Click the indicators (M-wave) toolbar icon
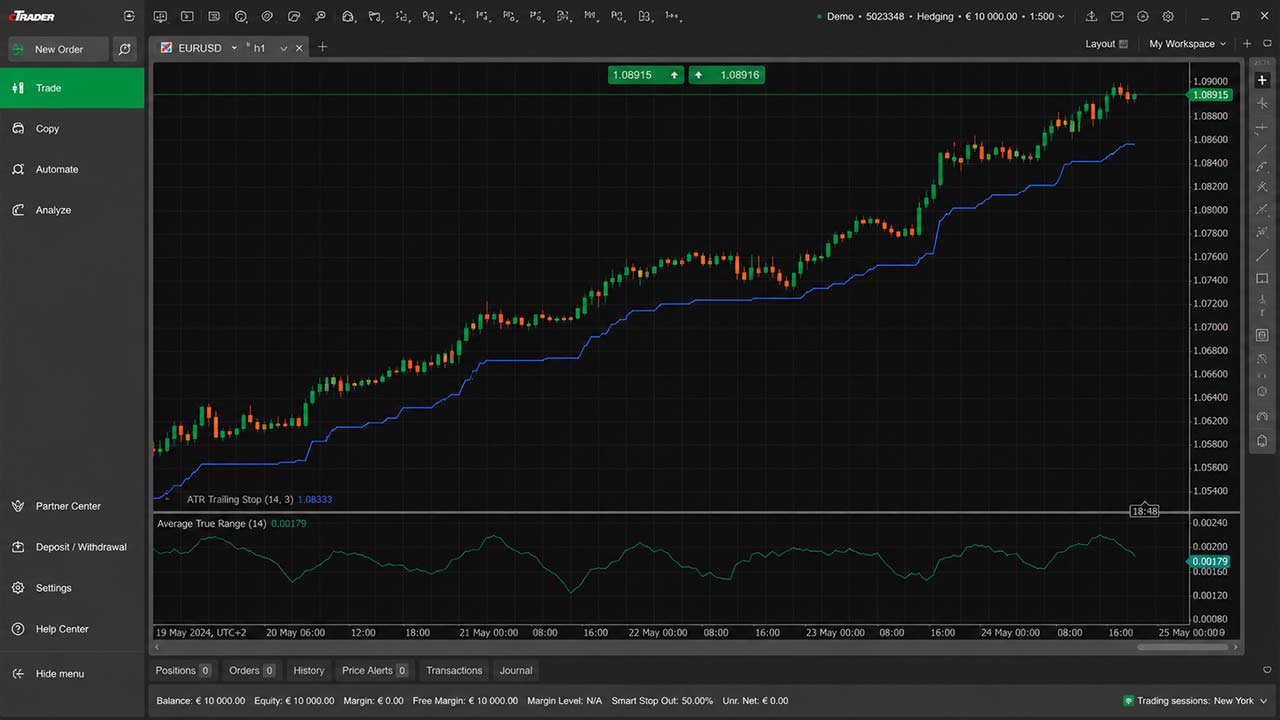1280x720 pixels. tap(590, 16)
